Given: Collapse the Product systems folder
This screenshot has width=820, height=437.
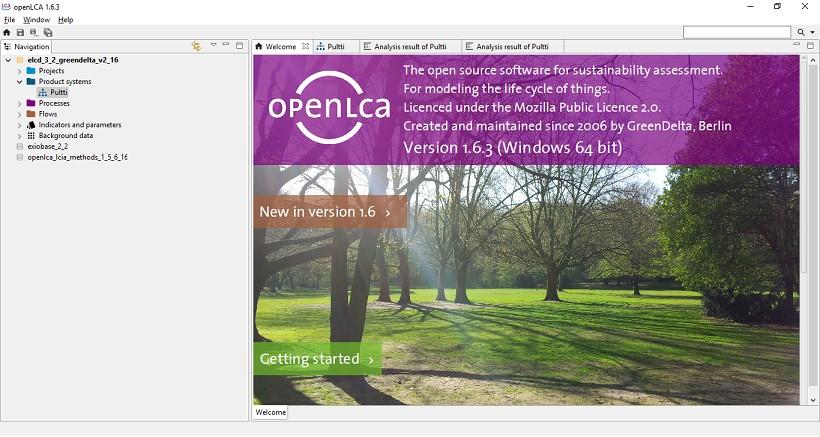Looking at the screenshot, I should pyautogui.click(x=19, y=82).
